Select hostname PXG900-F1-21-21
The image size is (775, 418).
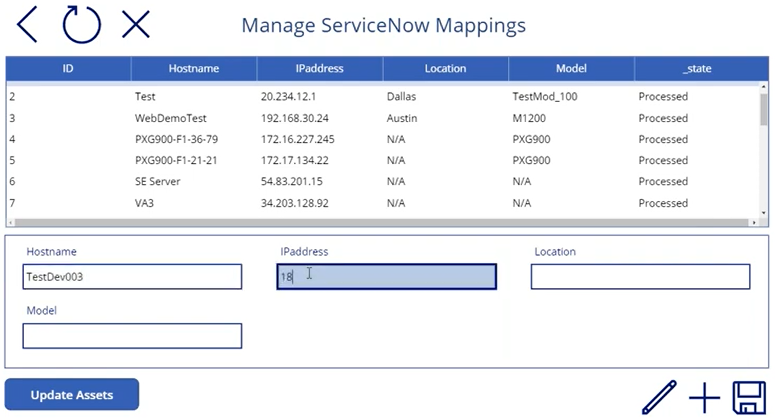click(x=176, y=160)
